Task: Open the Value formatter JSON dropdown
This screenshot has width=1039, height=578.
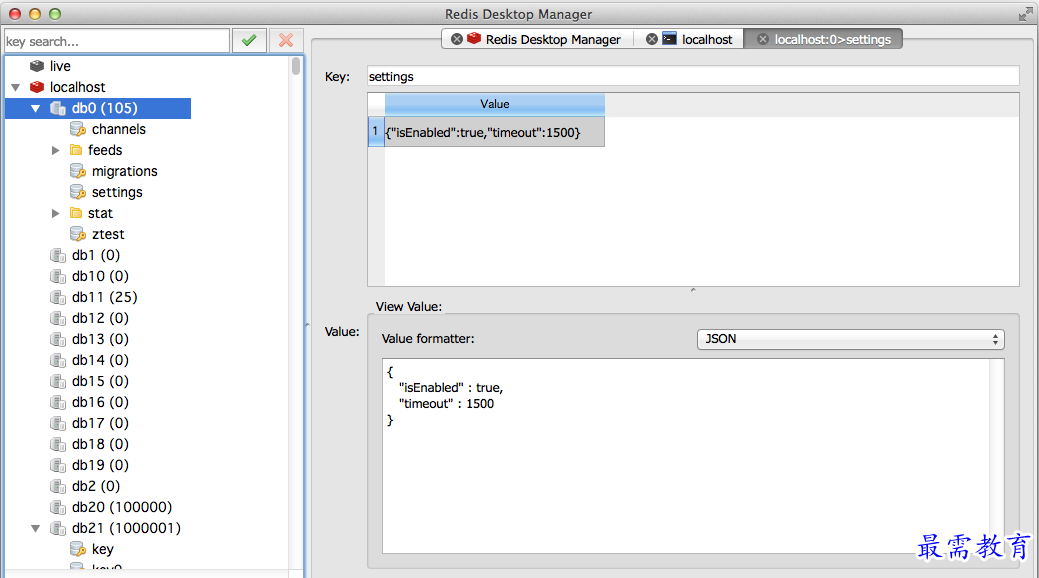Action: coord(851,339)
